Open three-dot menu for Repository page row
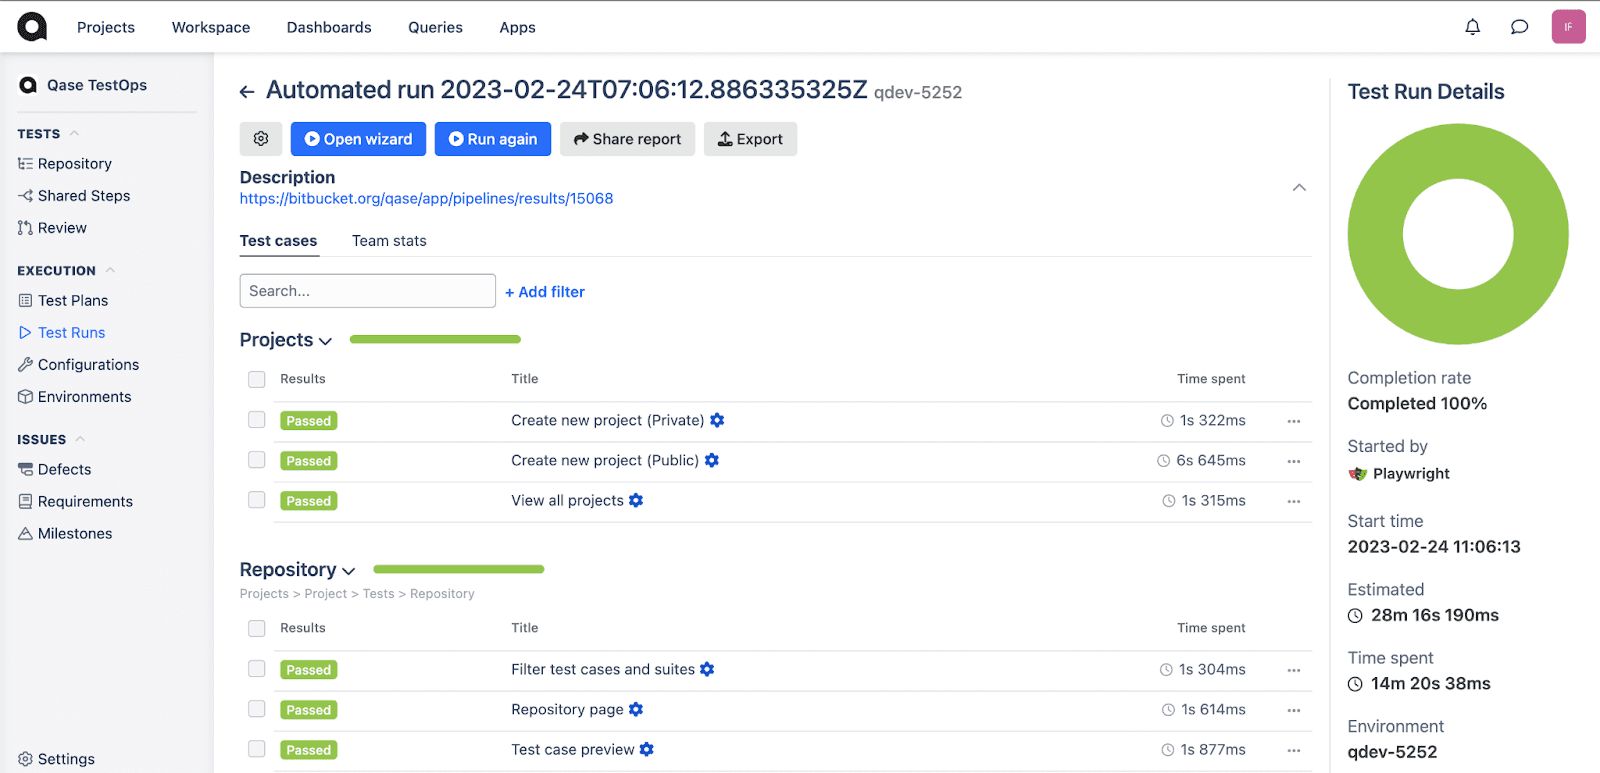This screenshot has height=773, width=1600. 1294,710
